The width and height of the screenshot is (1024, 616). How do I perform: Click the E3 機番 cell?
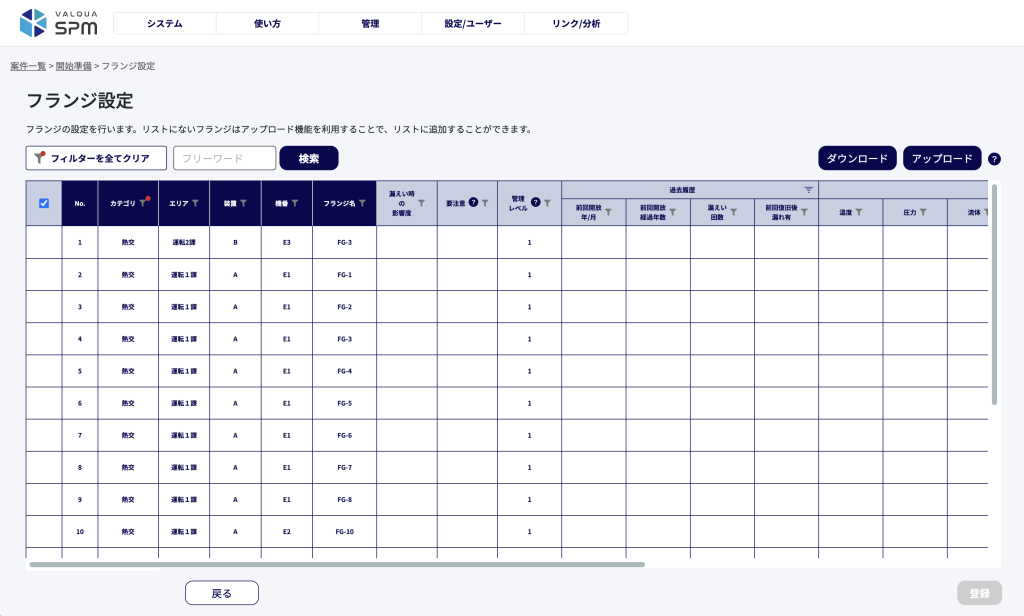click(287, 242)
